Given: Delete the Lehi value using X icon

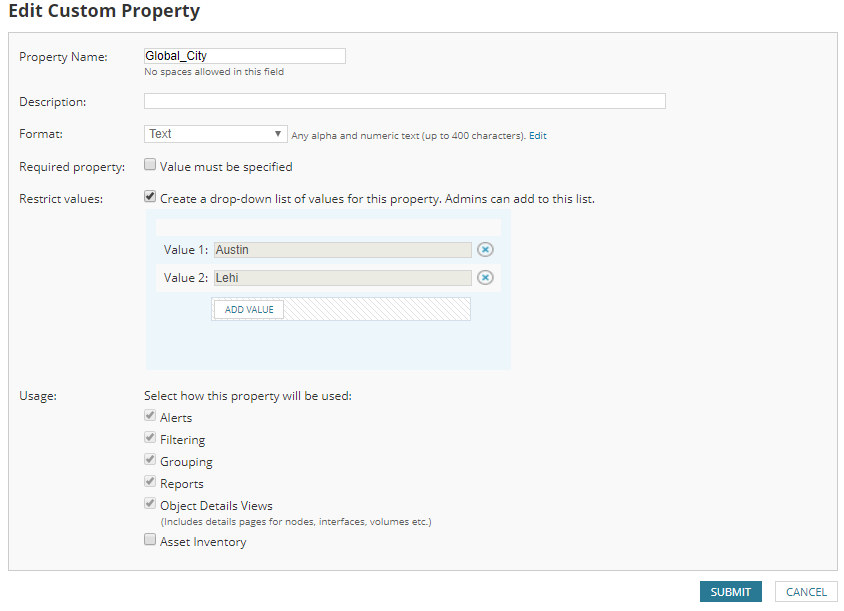Looking at the screenshot, I should 486,278.
